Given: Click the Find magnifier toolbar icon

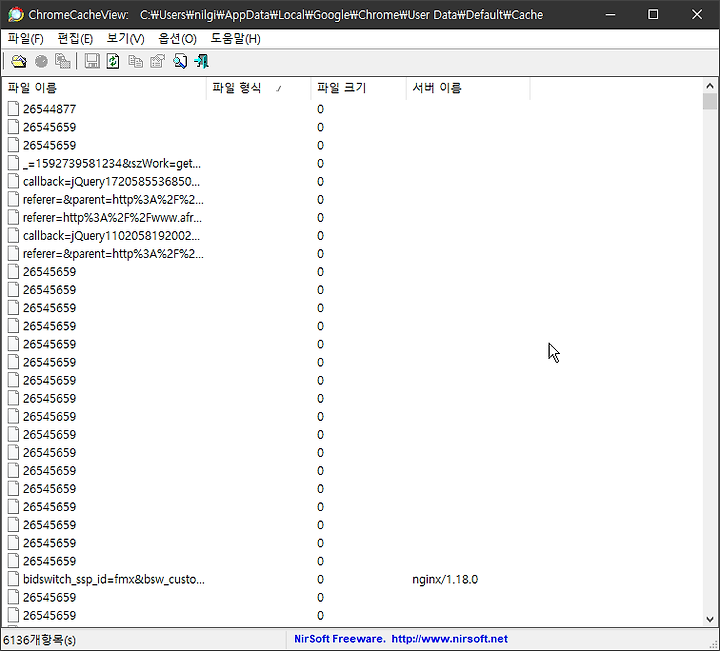Looking at the screenshot, I should 180,62.
